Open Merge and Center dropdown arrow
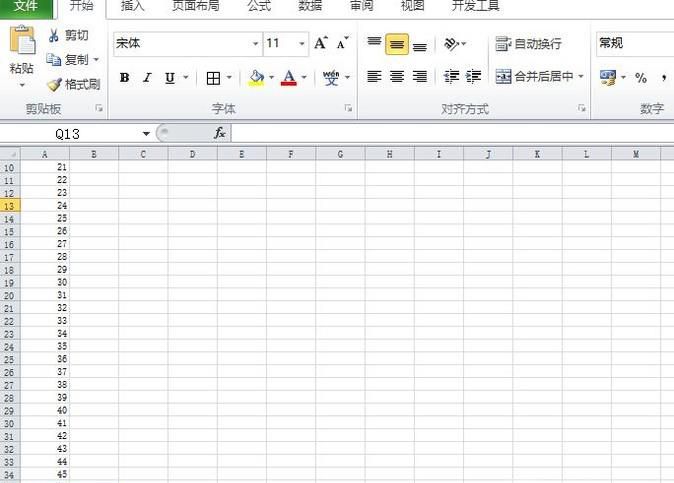 click(x=581, y=77)
